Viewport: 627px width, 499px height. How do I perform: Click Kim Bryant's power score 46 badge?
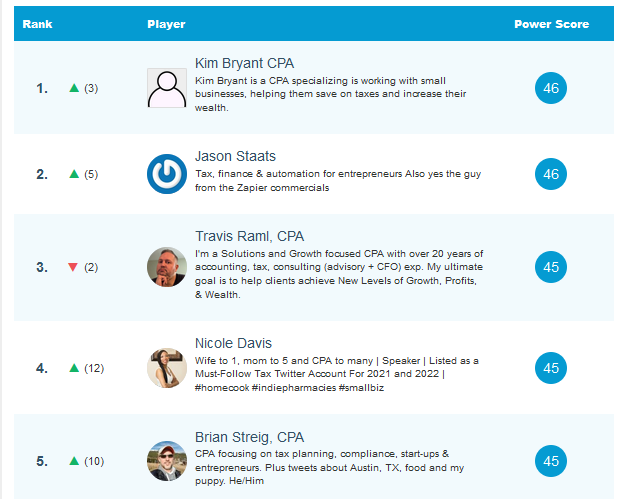(551, 88)
